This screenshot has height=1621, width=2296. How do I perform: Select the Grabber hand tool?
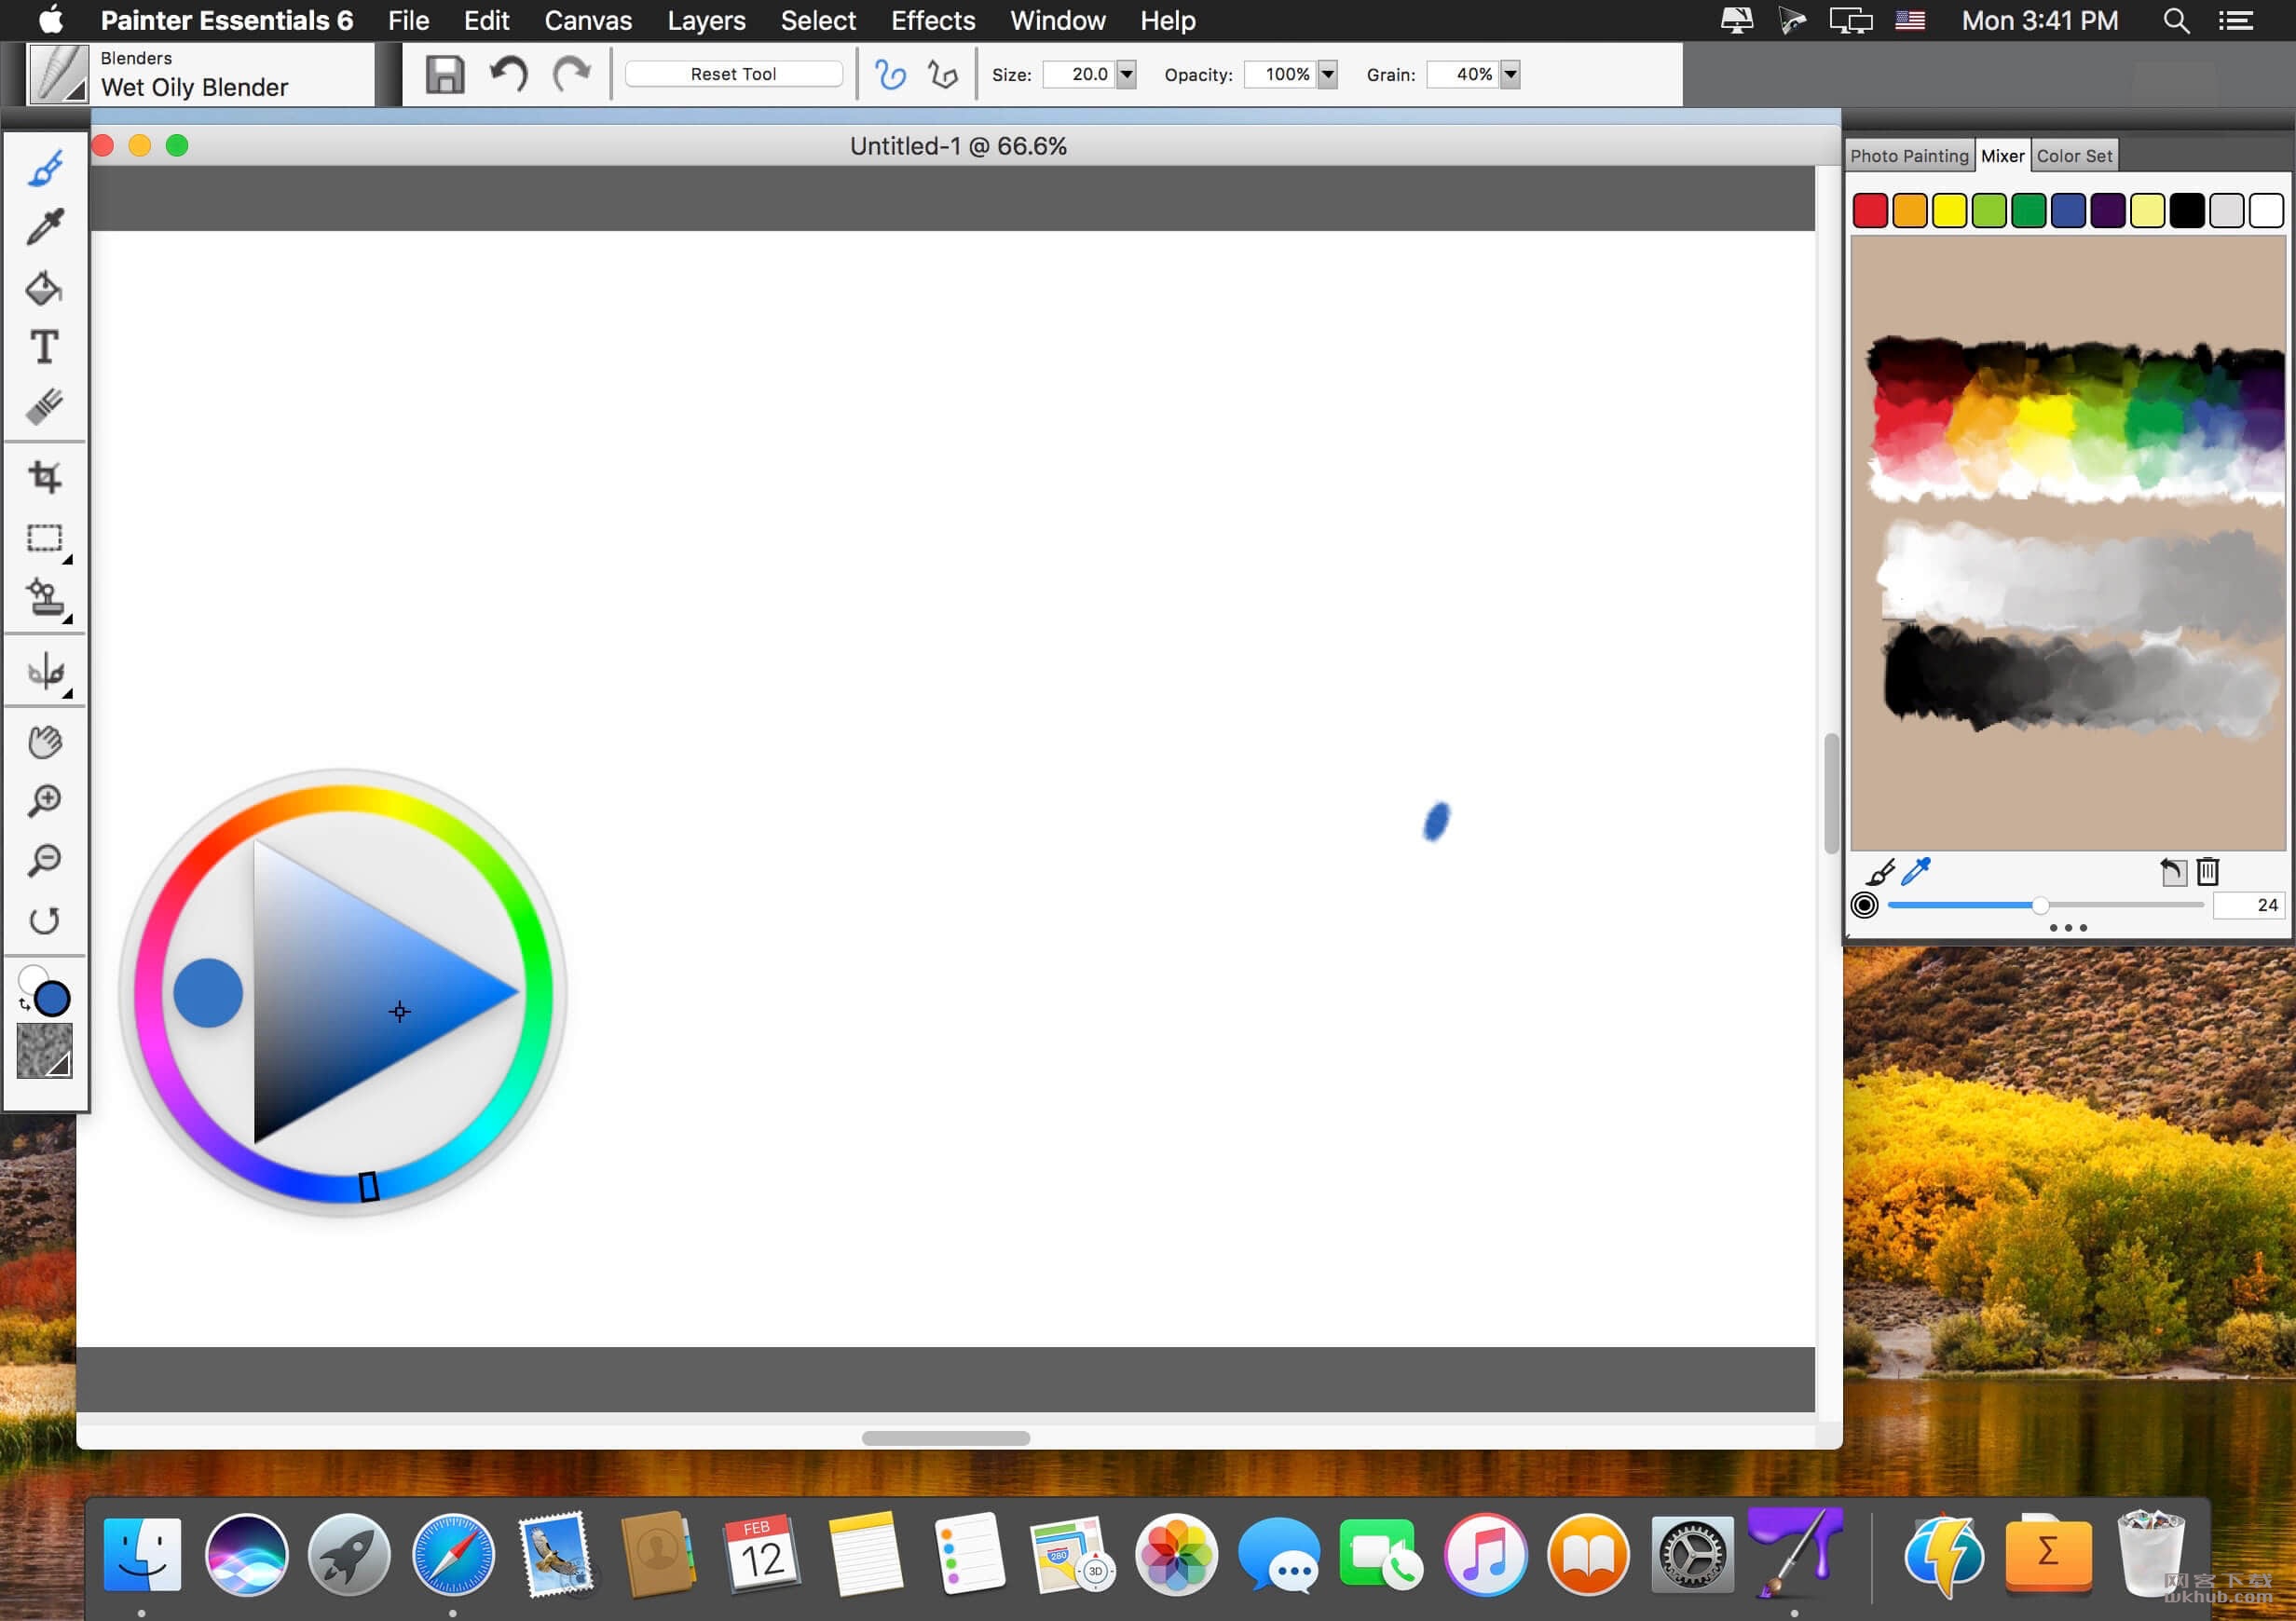point(45,742)
